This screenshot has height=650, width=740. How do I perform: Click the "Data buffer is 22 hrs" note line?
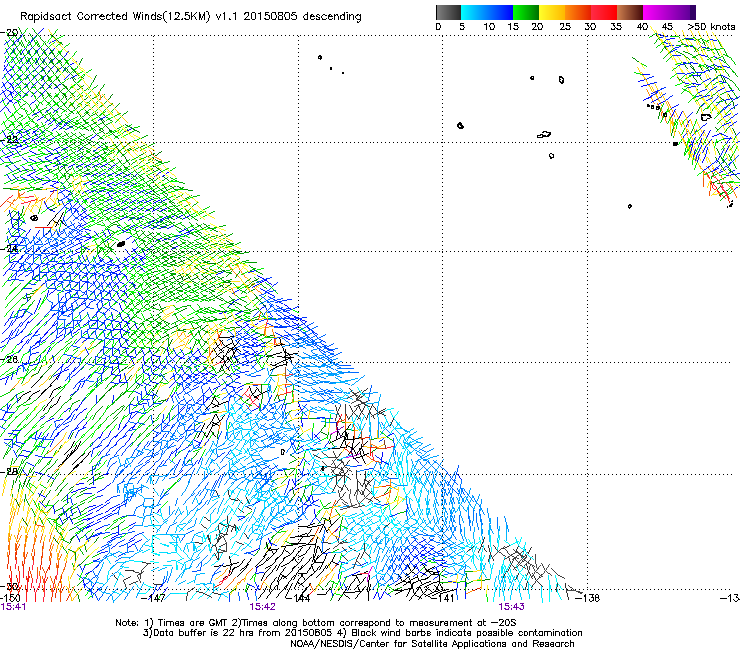coord(362,633)
